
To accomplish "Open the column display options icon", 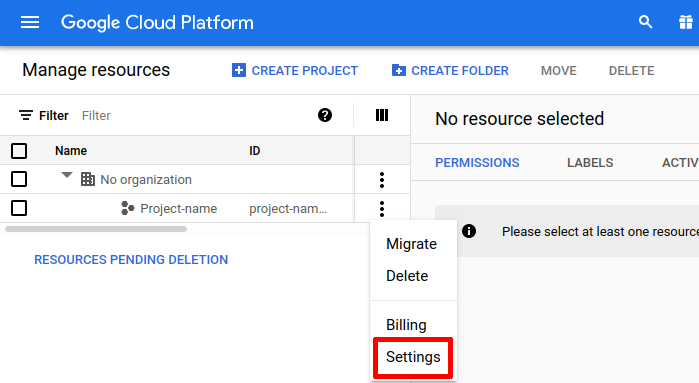I will click(382, 115).
